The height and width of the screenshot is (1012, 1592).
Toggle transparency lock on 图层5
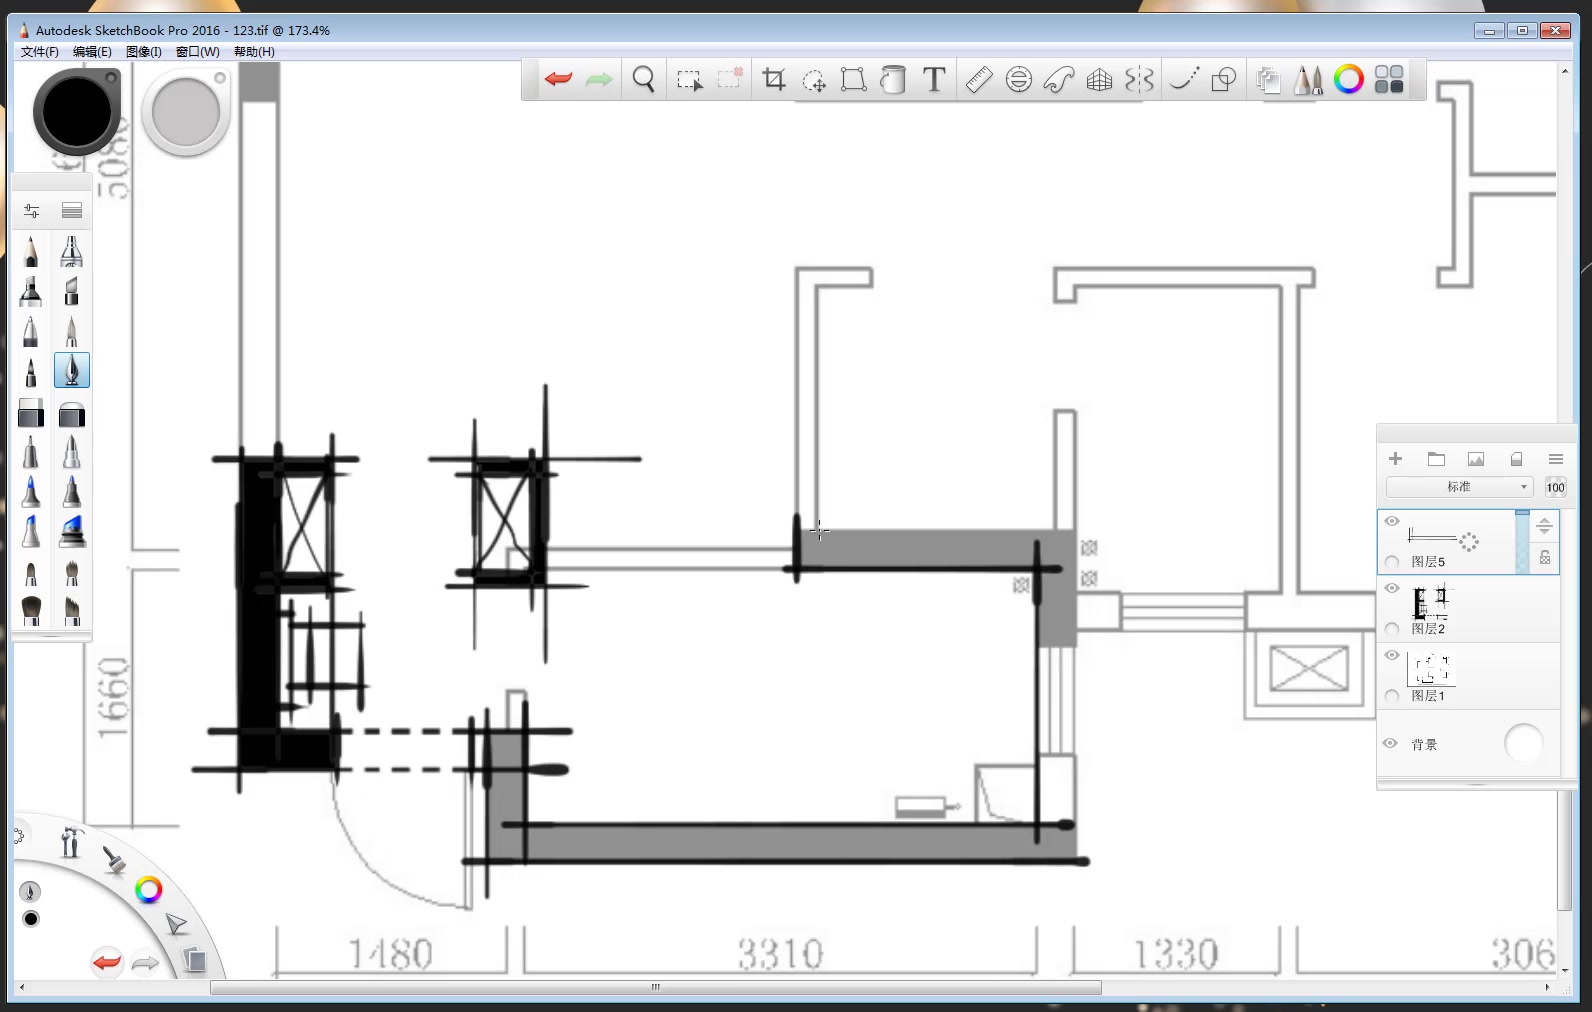1544,558
